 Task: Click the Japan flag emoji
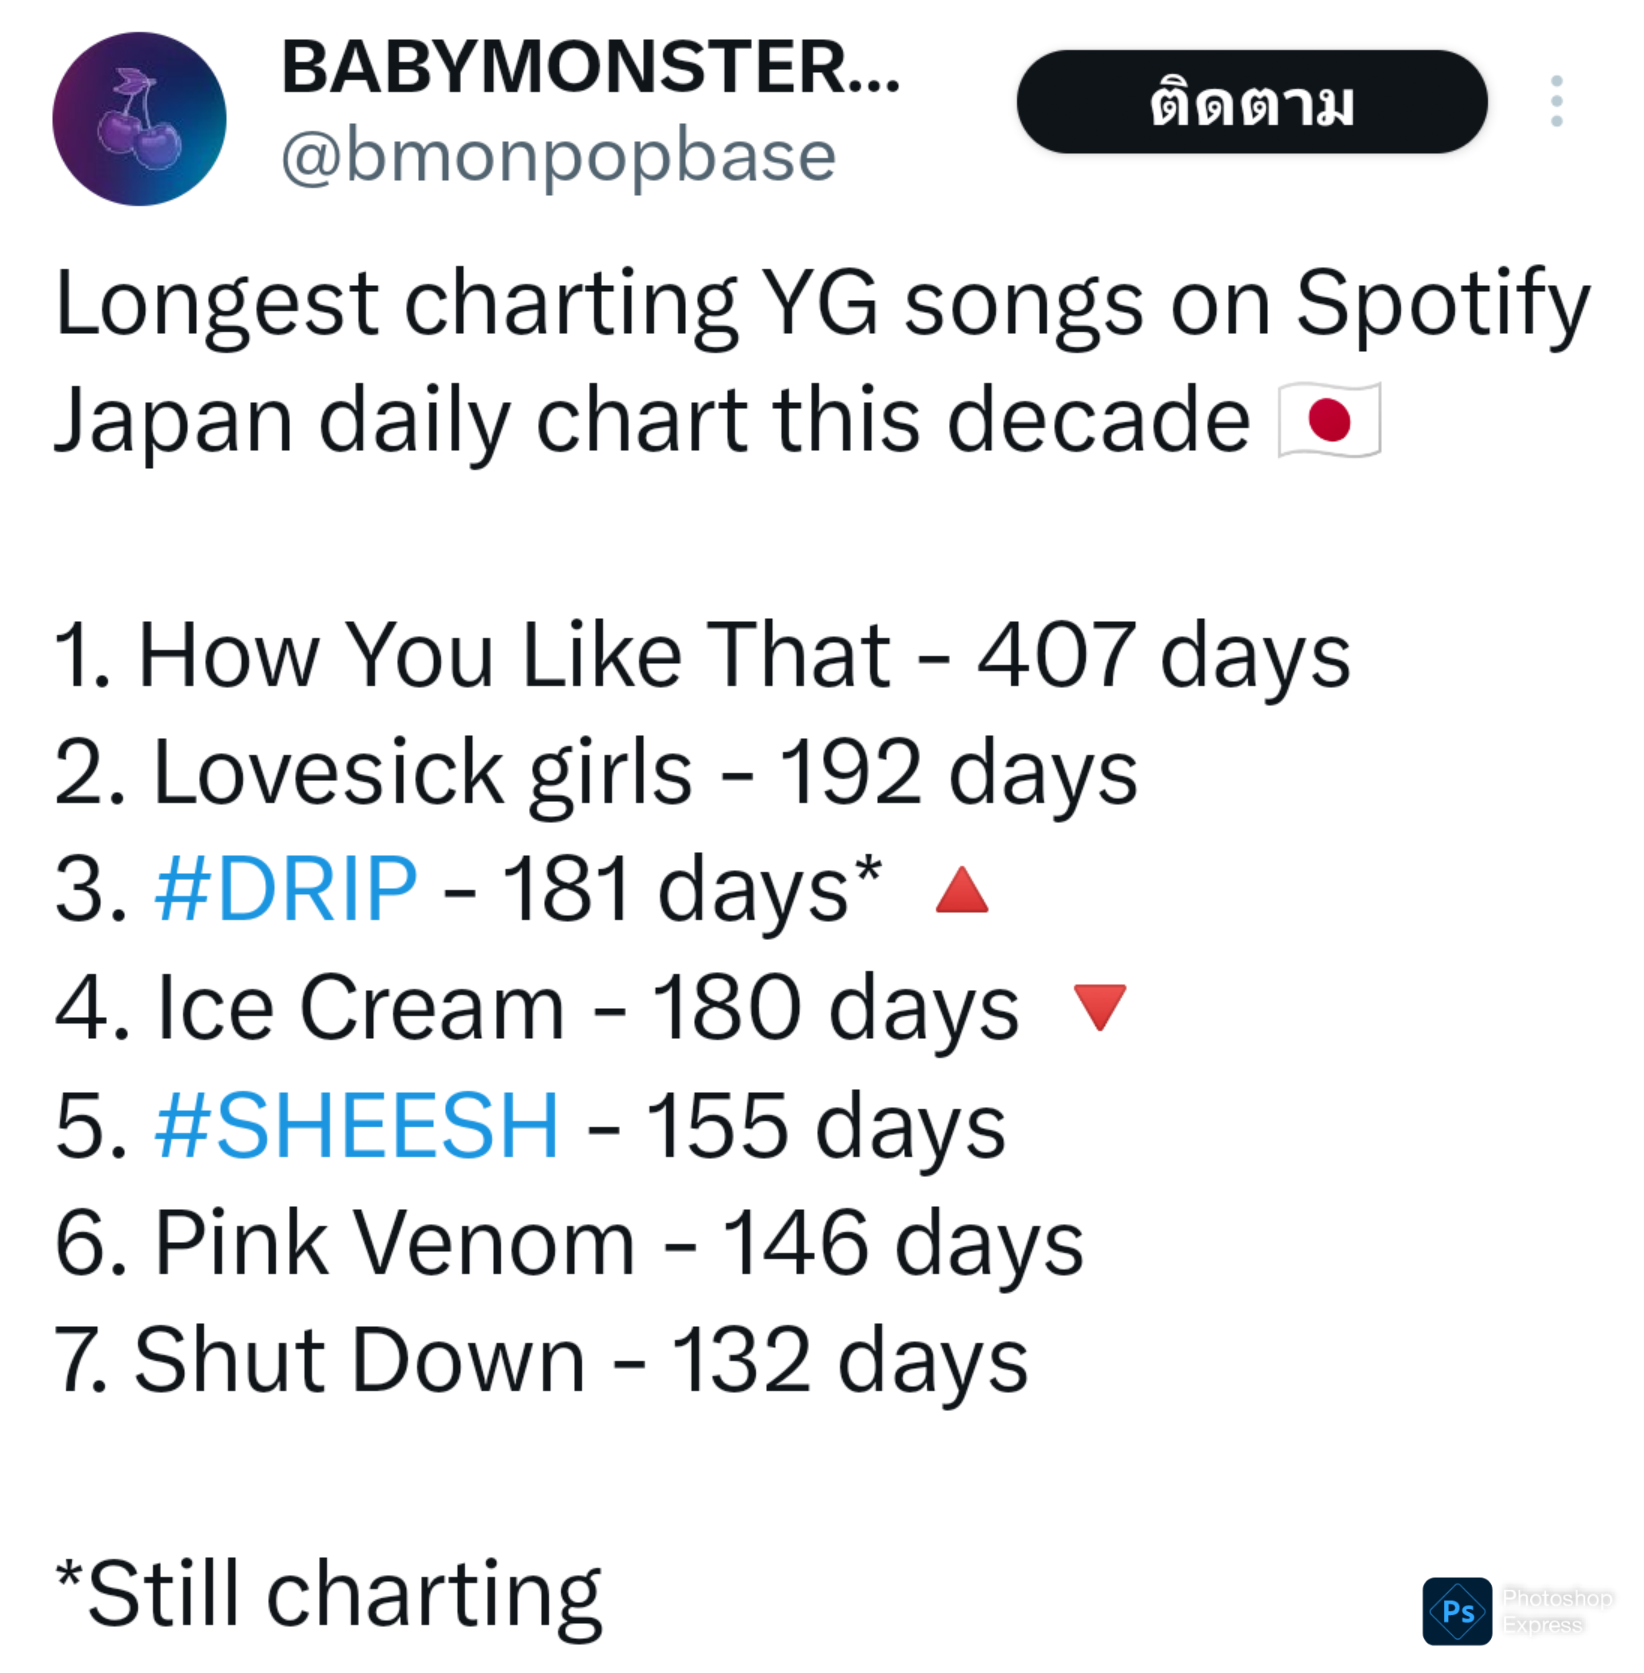tap(1330, 420)
